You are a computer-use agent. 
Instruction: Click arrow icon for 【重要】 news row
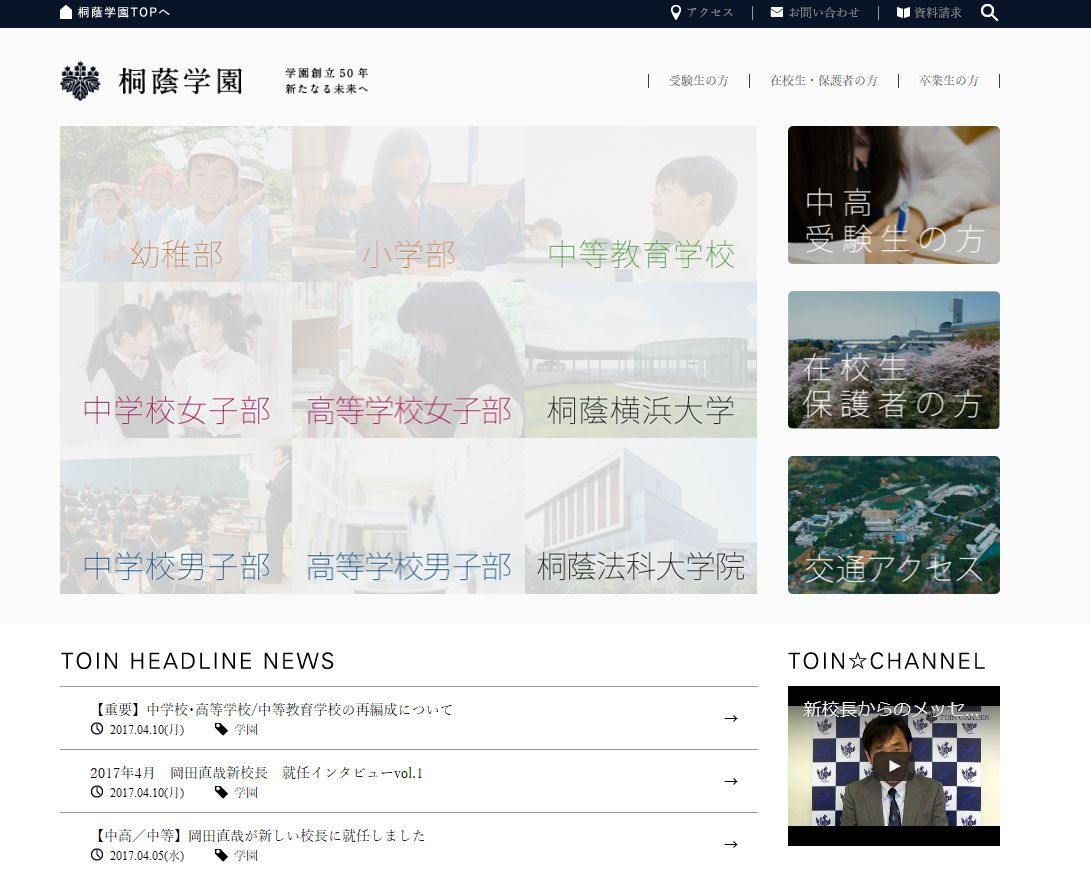(731, 718)
